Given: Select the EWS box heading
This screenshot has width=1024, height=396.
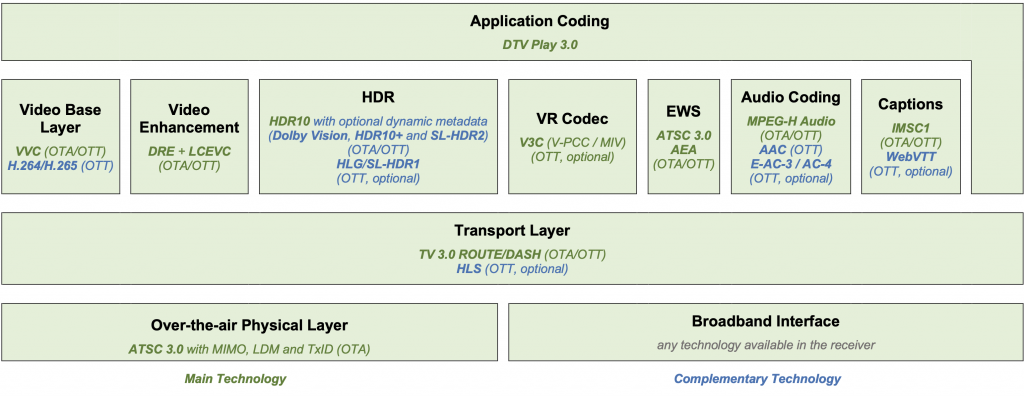Looking at the screenshot, I should tap(684, 112).
